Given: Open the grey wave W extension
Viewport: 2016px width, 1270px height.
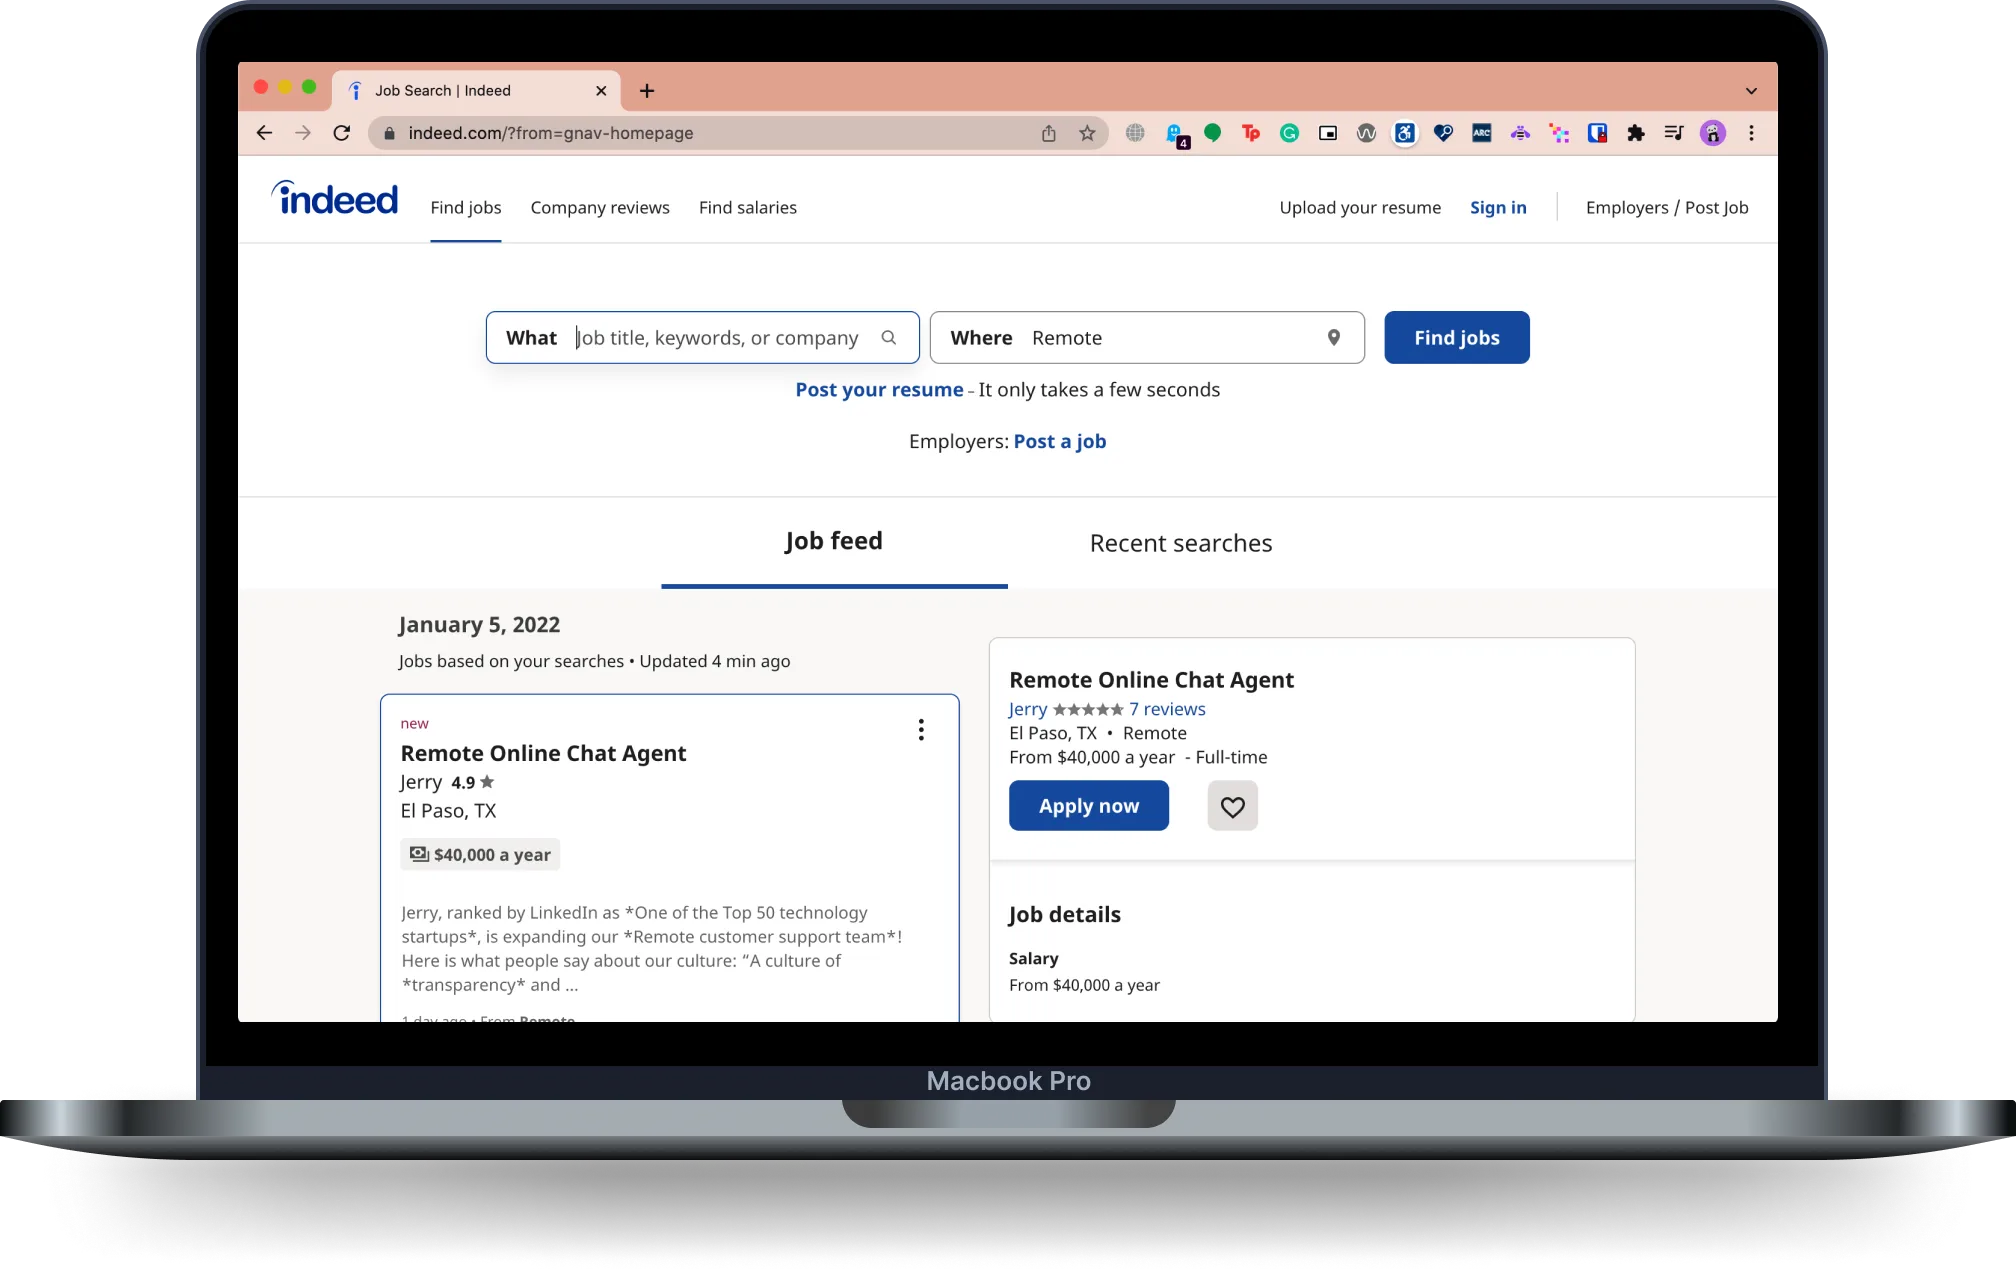Looking at the screenshot, I should [1366, 133].
